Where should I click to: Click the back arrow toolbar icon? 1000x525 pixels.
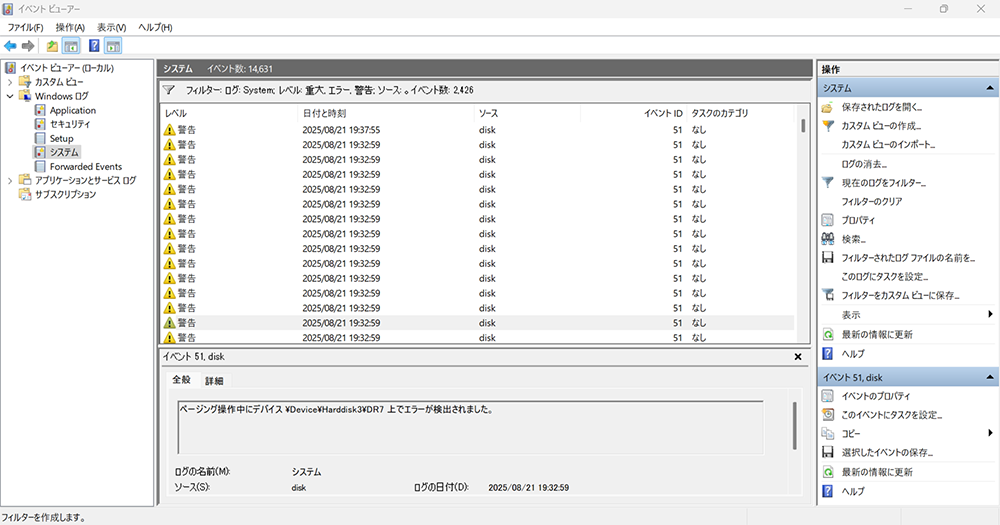(10, 46)
